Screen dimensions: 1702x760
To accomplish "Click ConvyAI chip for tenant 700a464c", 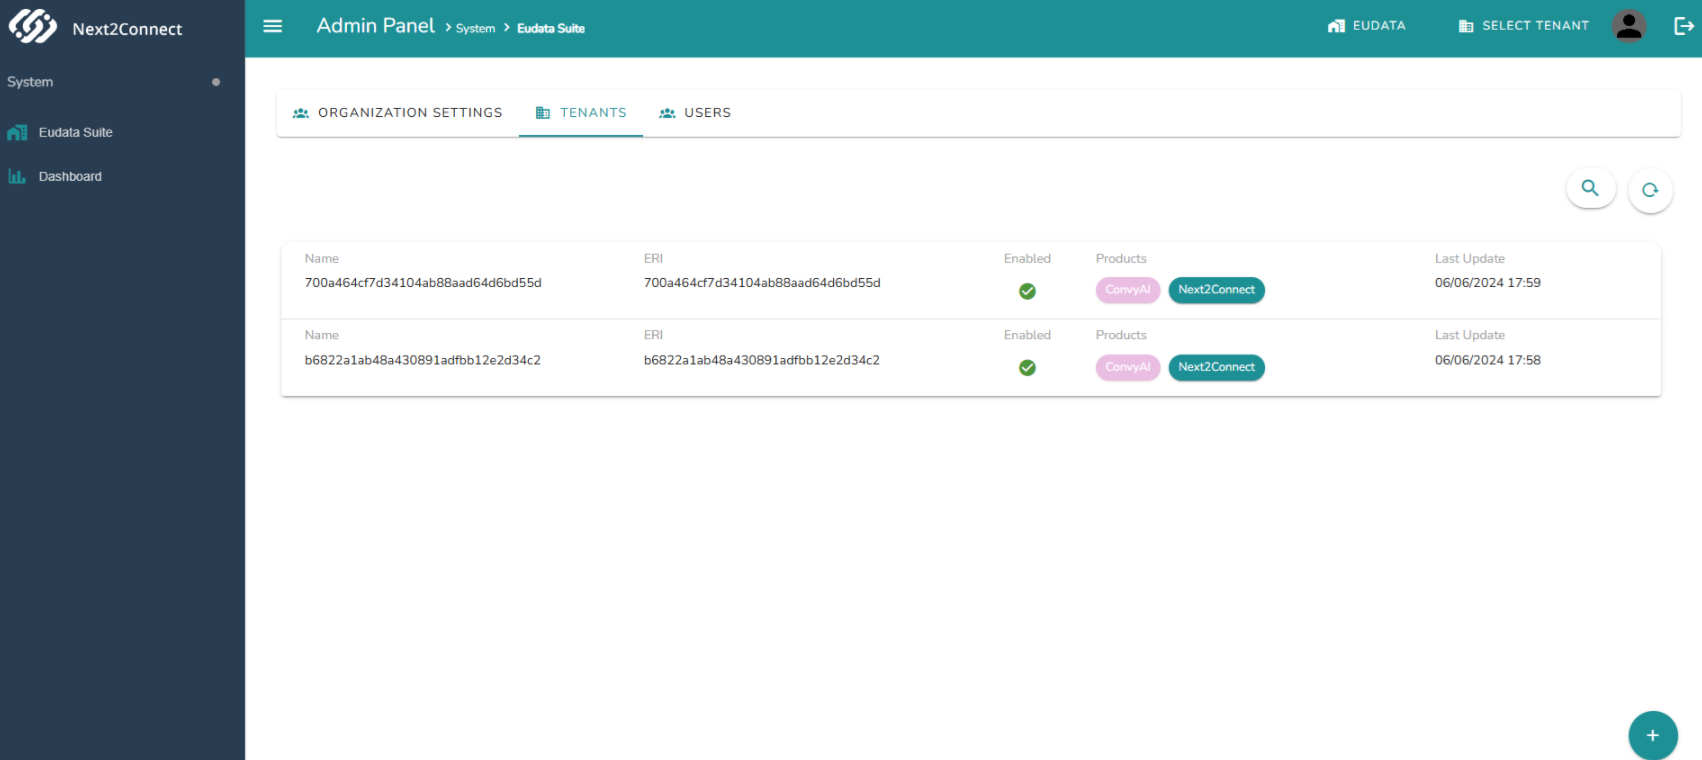I will 1128,290.
